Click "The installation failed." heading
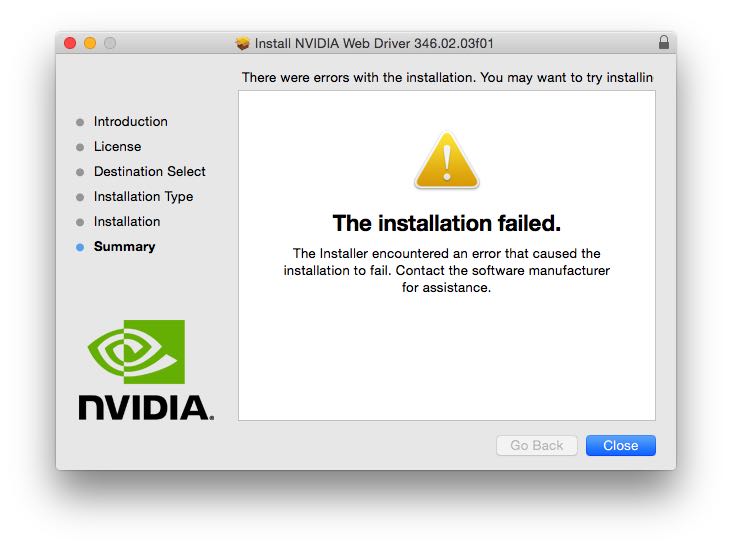This screenshot has height=550, width=732. pos(446,222)
